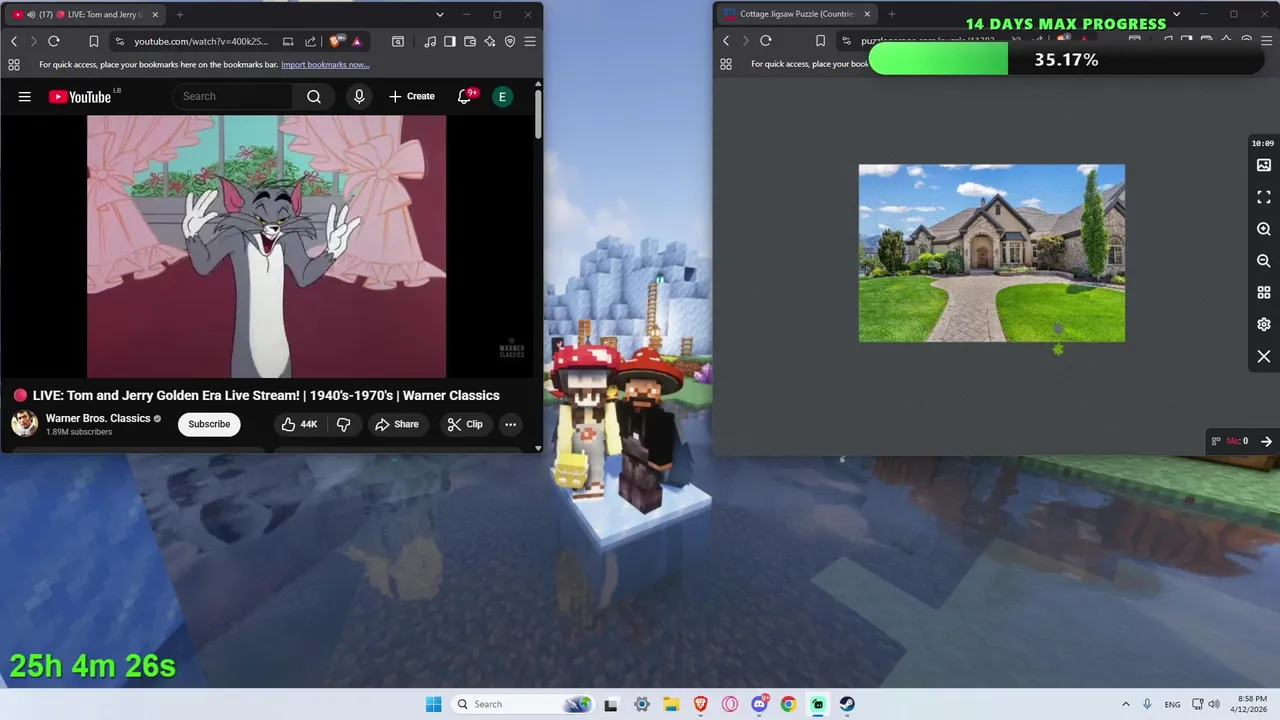Show puzzle preview image icon
This screenshot has width=1280, height=720.
[x=1264, y=165]
